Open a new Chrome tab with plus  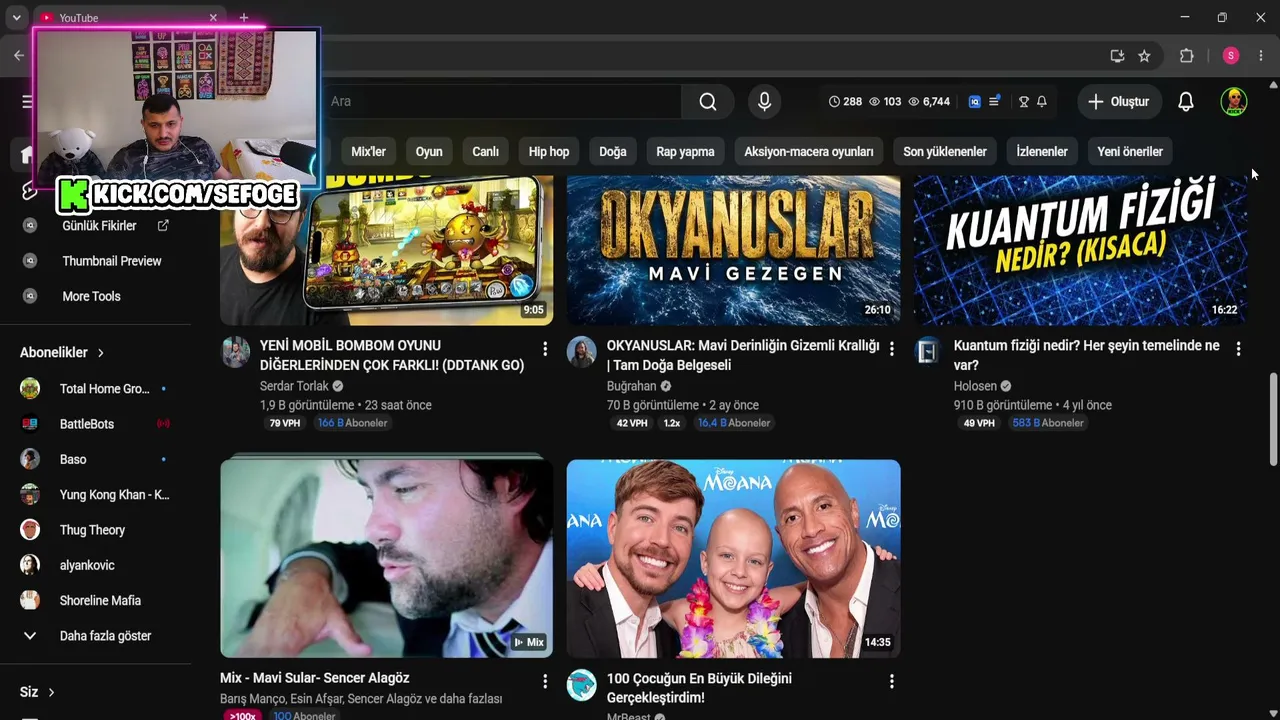click(x=243, y=18)
